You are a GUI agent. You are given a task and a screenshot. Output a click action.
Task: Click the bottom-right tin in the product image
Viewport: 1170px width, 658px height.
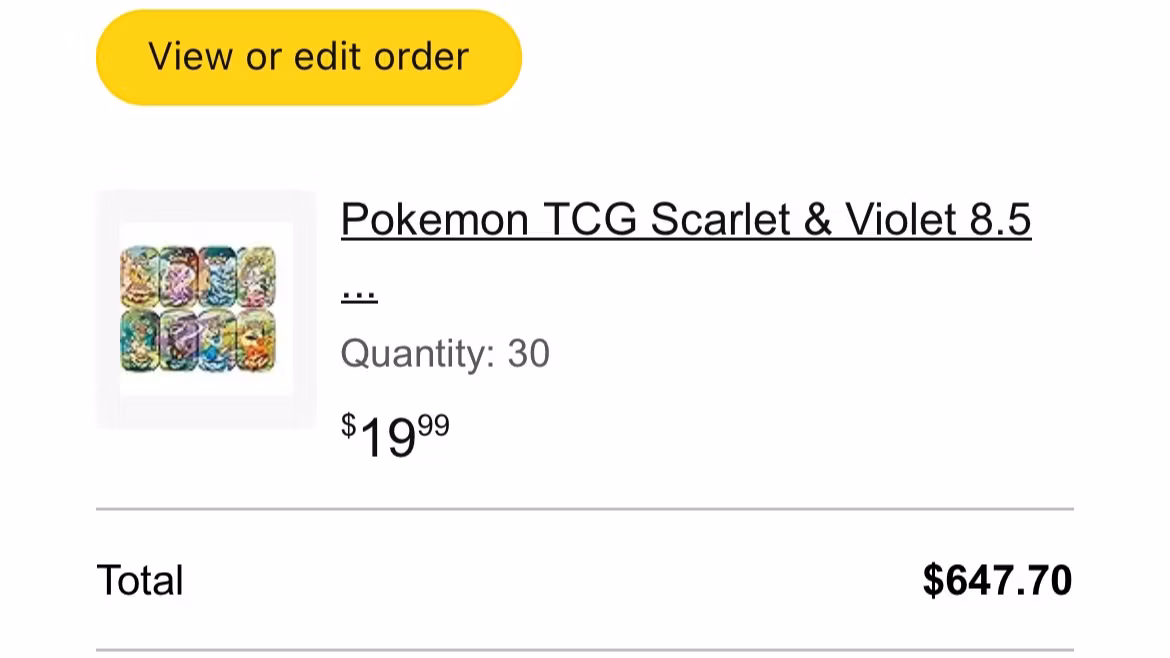click(x=259, y=341)
